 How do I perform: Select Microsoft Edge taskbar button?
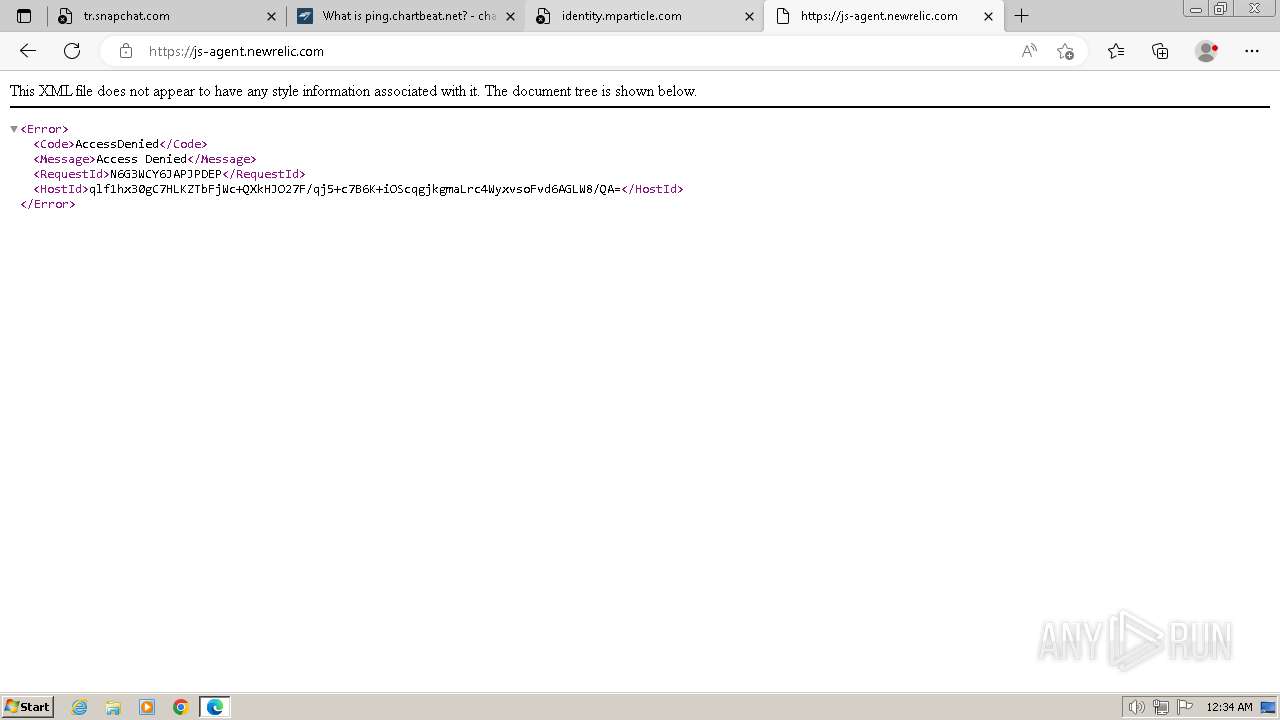(215, 707)
